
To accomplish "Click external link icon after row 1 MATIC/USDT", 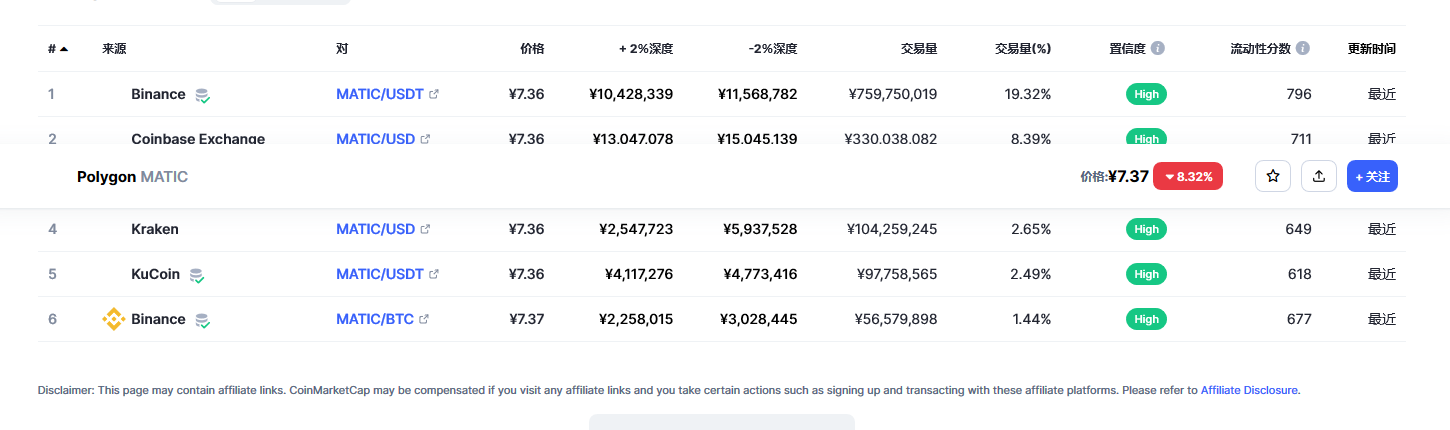I will click(434, 94).
